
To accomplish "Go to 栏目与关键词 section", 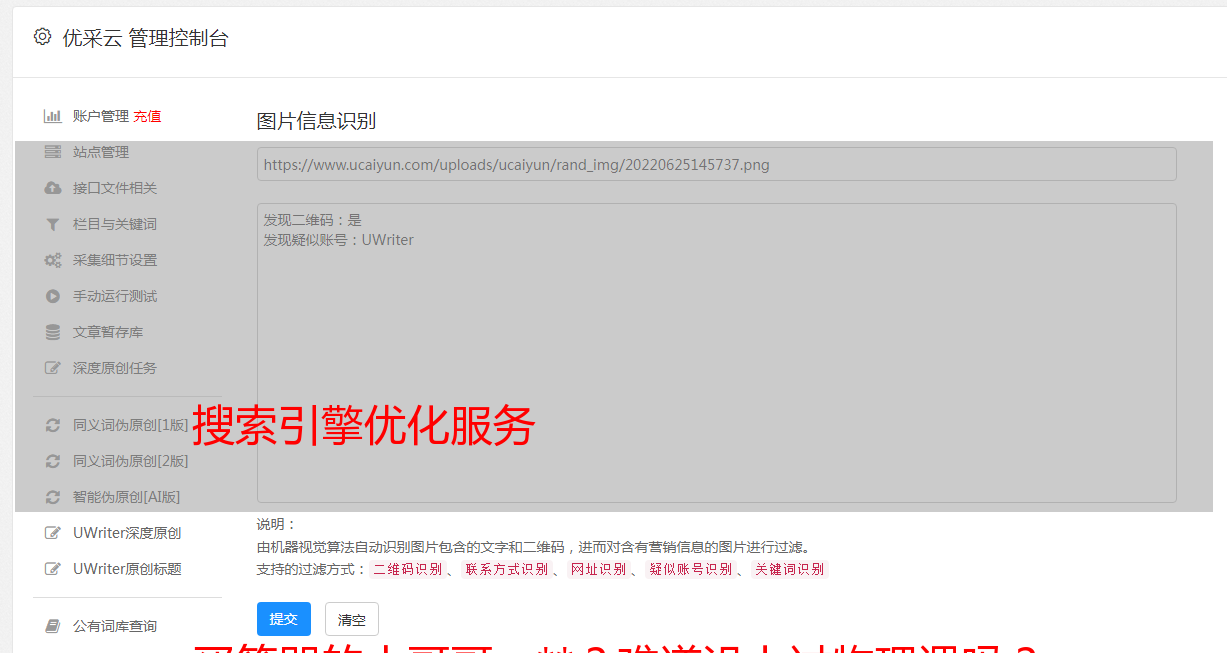I will click(x=115, y=224).
